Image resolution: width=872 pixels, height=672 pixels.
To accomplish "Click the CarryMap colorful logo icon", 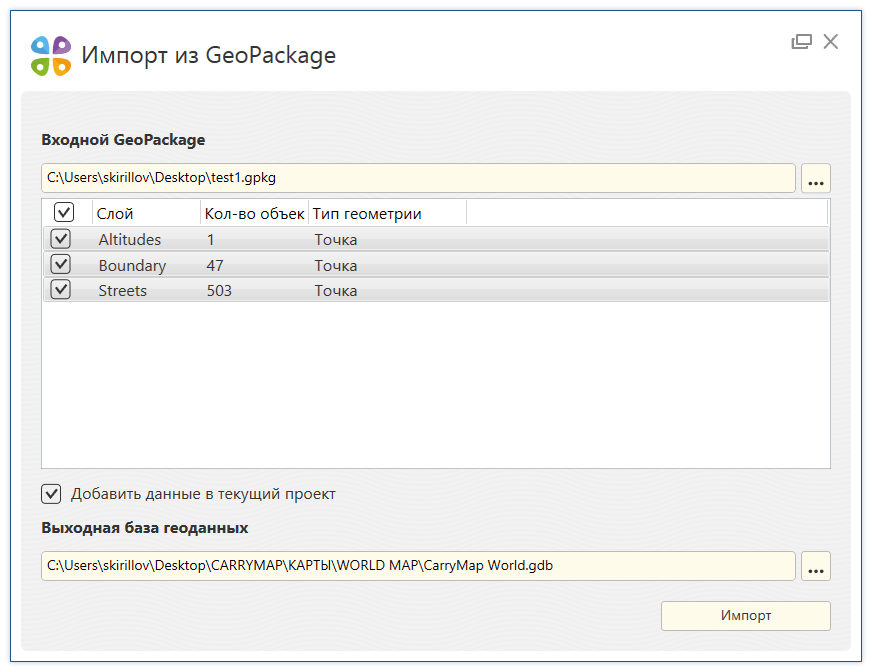I will (x=51, y=56).
